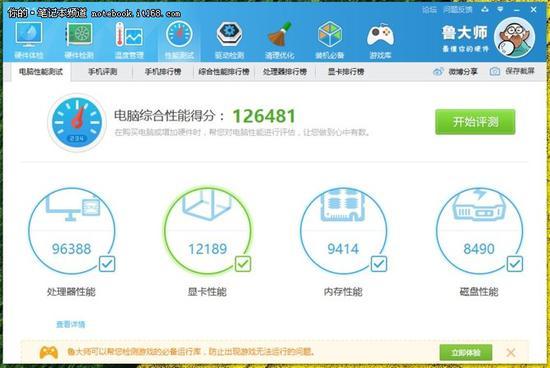Open the 游戏库 gamepad icon
Image resolution: width=550 pixels, height=368 pixels.
(x=380, y=40)
